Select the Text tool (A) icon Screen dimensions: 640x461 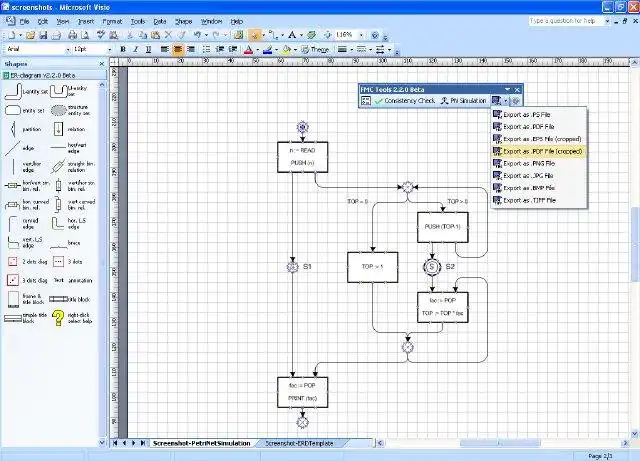coord(292,36)
